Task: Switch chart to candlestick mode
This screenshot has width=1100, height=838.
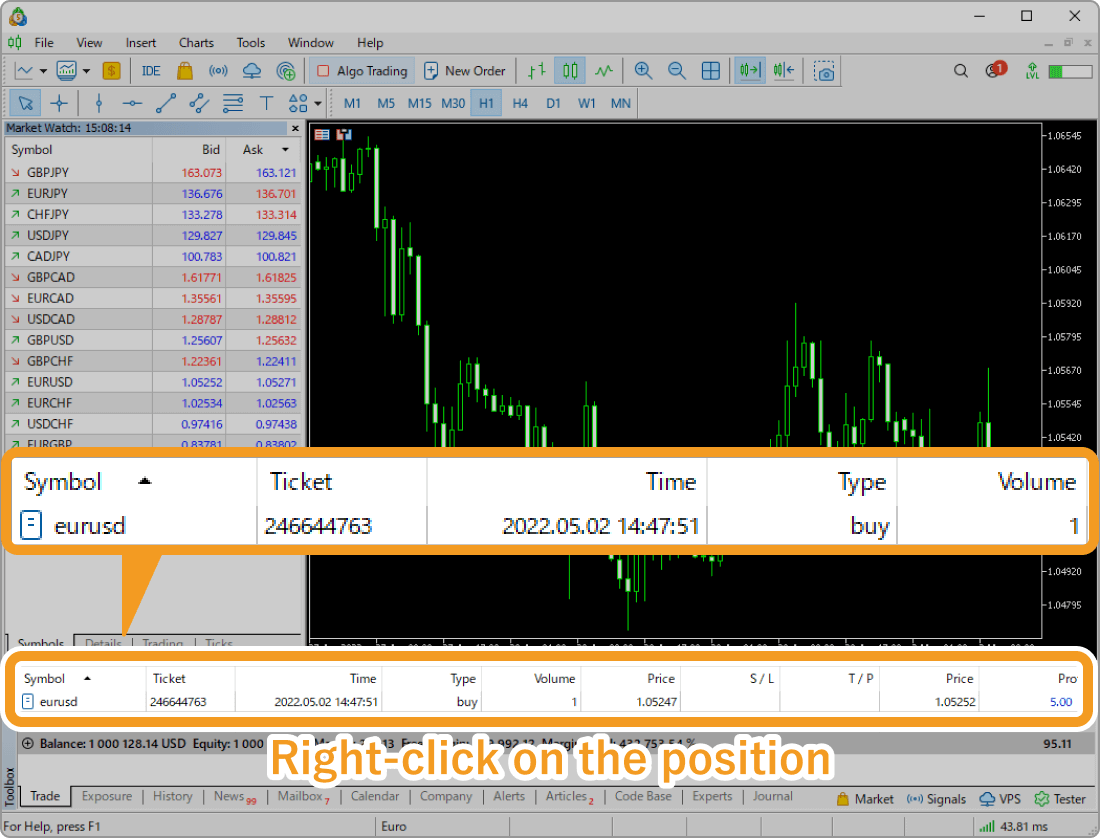Action: (570, 71)
